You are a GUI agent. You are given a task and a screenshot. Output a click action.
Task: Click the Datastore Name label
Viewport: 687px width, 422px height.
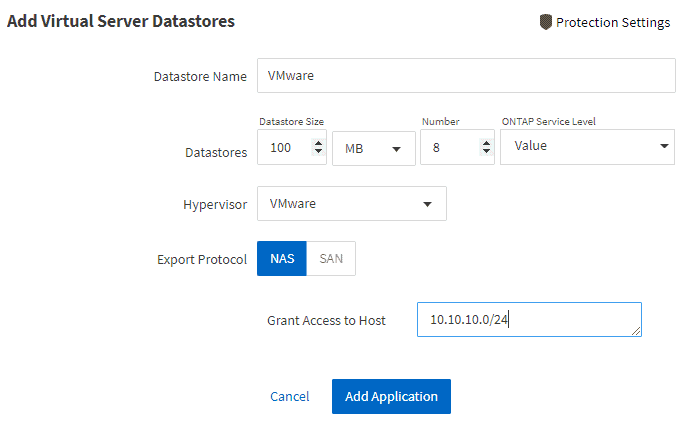pyautogui.click(x=200, y=77)
